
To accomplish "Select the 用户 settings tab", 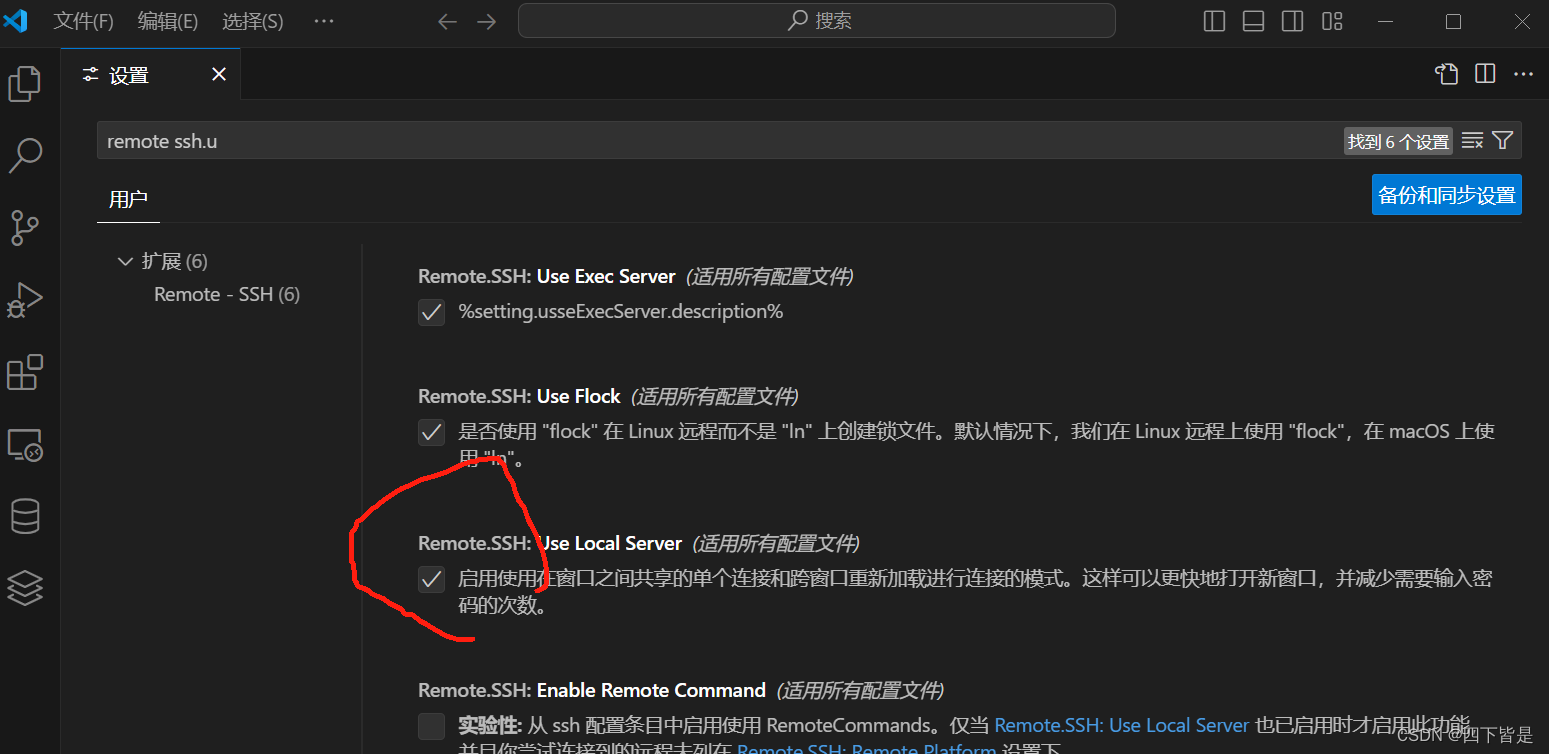I will [128, 199].
